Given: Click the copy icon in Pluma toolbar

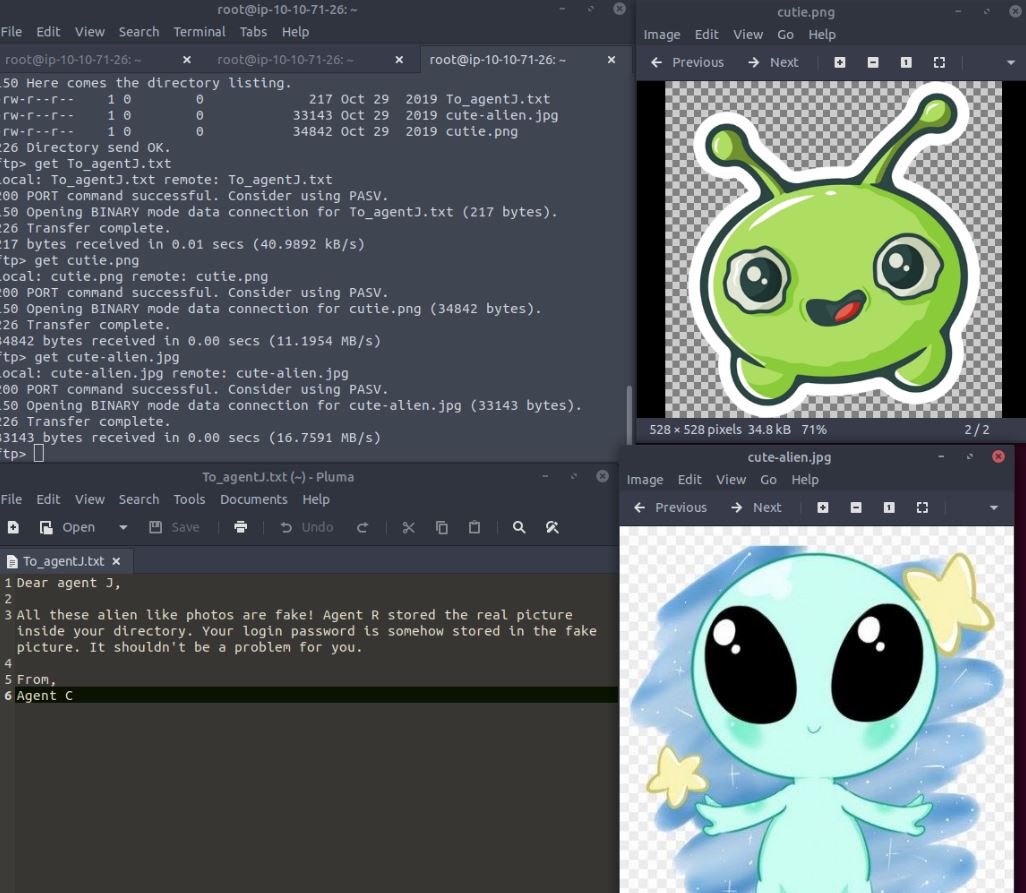Looking at the screenshot, I should pyautogui.click(x=442, y=527).
